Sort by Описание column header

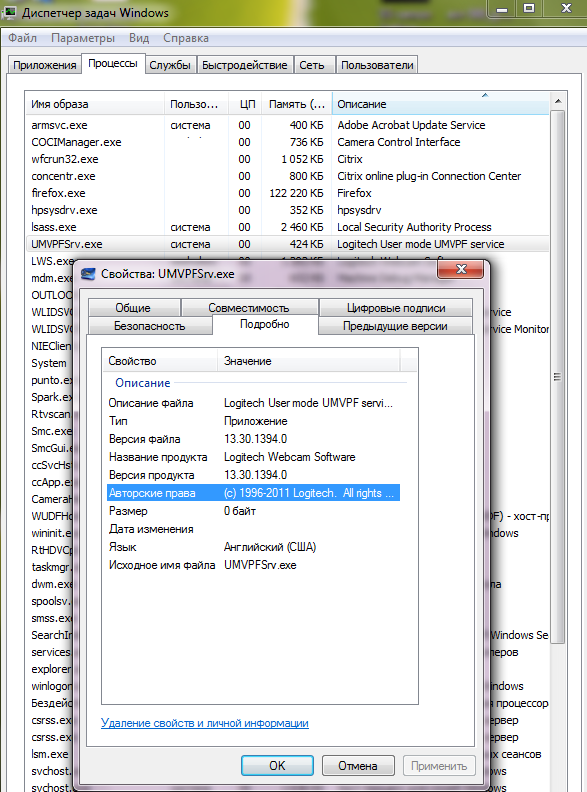coord(440,104)
